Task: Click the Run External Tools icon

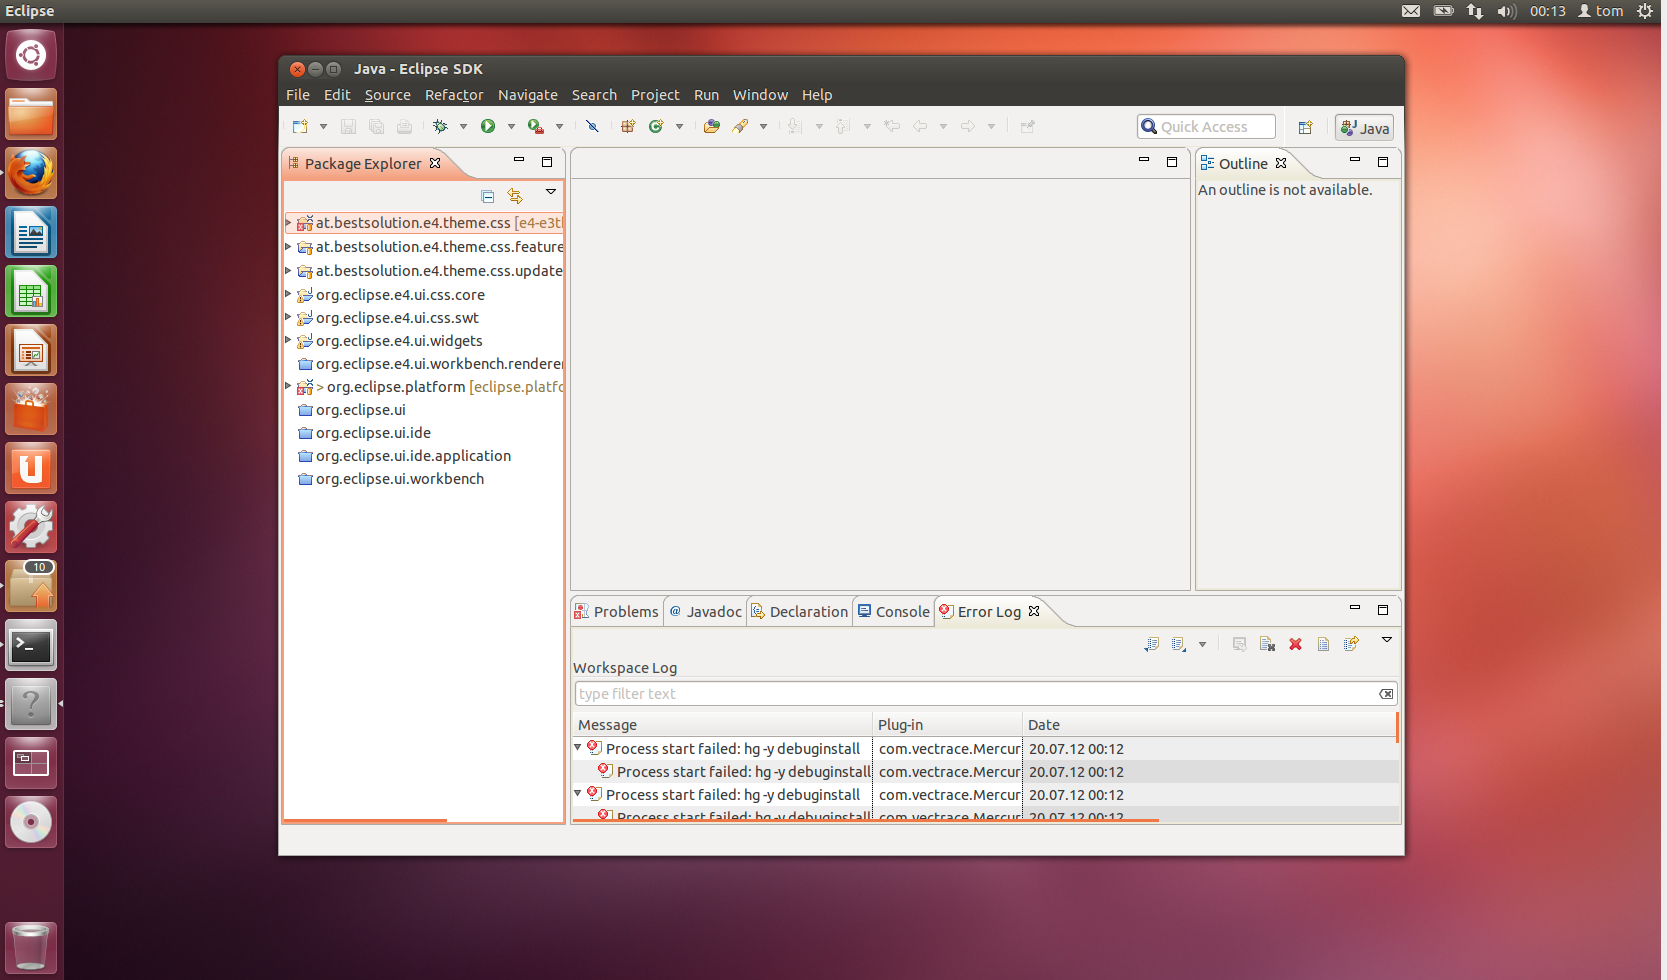Action: click(536, 126)
